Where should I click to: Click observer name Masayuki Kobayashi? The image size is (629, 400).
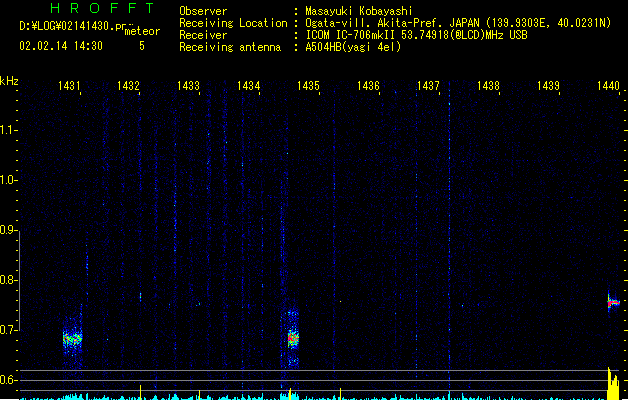click(358, 11)
